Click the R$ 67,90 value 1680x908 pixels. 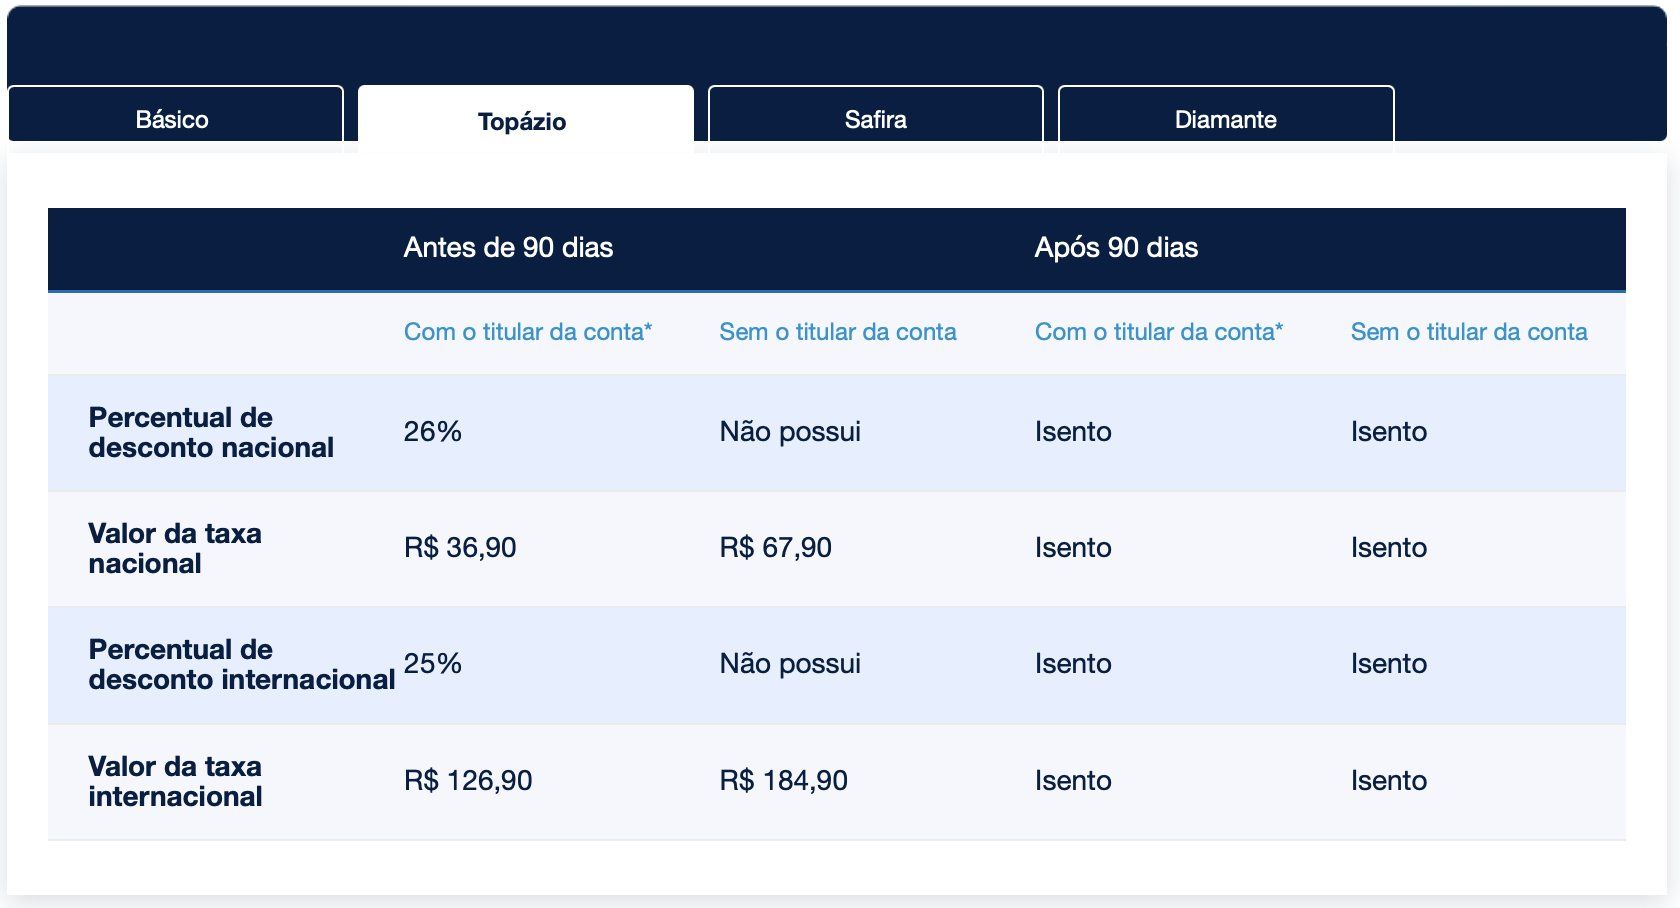(776, 548)
